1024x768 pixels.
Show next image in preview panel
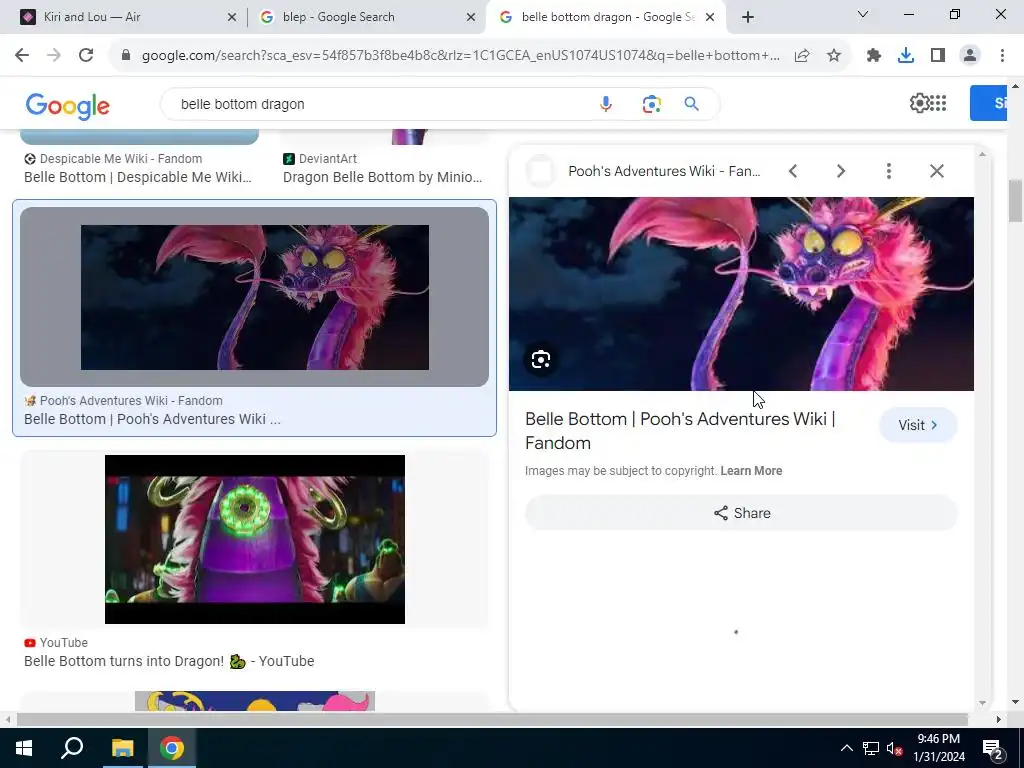pyautogui.click(x=841, y=171)
